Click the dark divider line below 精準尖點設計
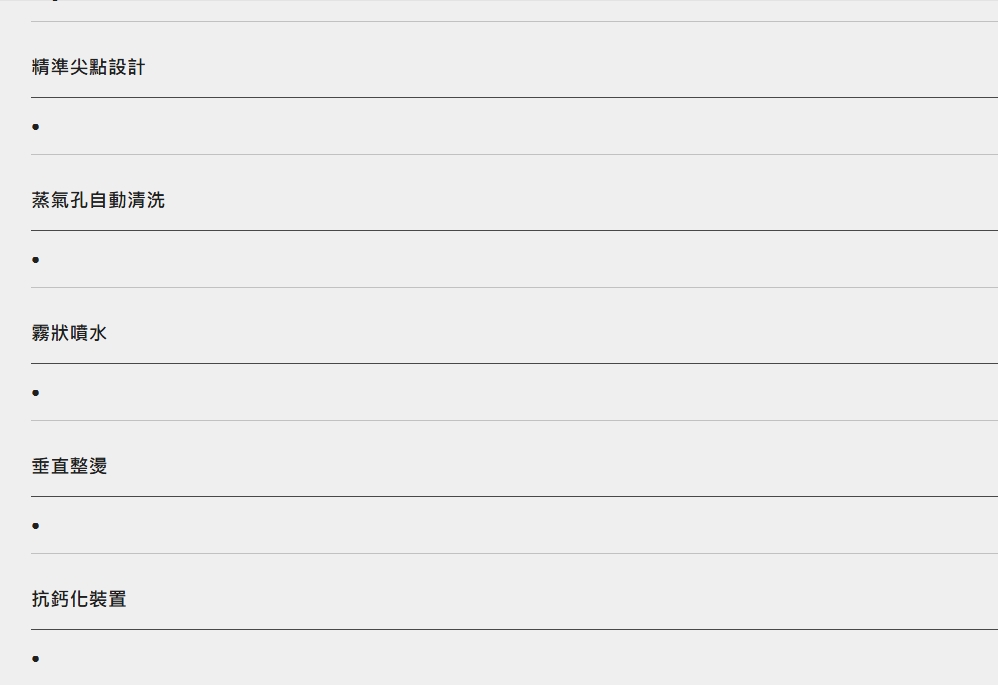Viewport: 998px width, 685px height. (x=514, y=97)
